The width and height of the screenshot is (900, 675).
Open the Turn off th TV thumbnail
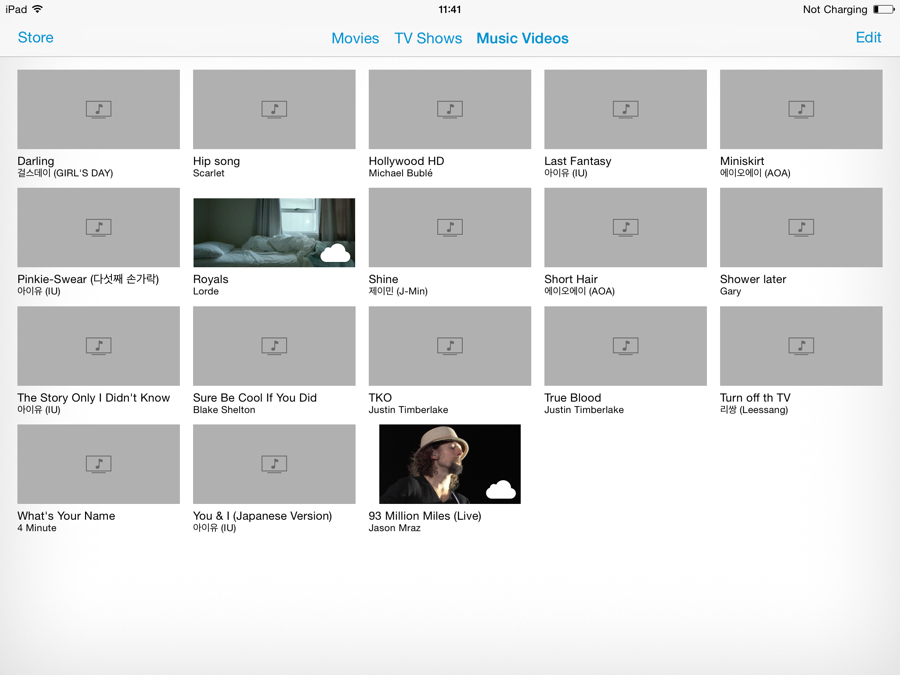tap(801, 346)
